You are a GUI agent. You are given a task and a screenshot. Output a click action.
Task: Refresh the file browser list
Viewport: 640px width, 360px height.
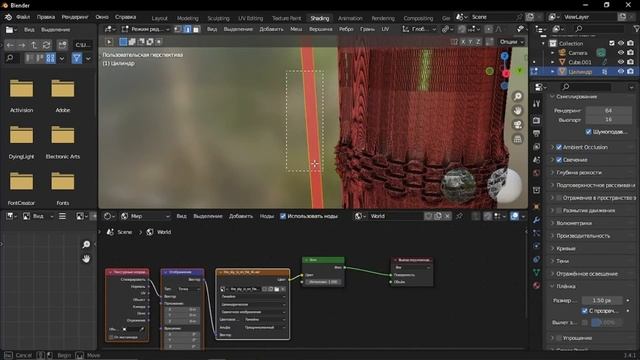(x=47, y=45)
